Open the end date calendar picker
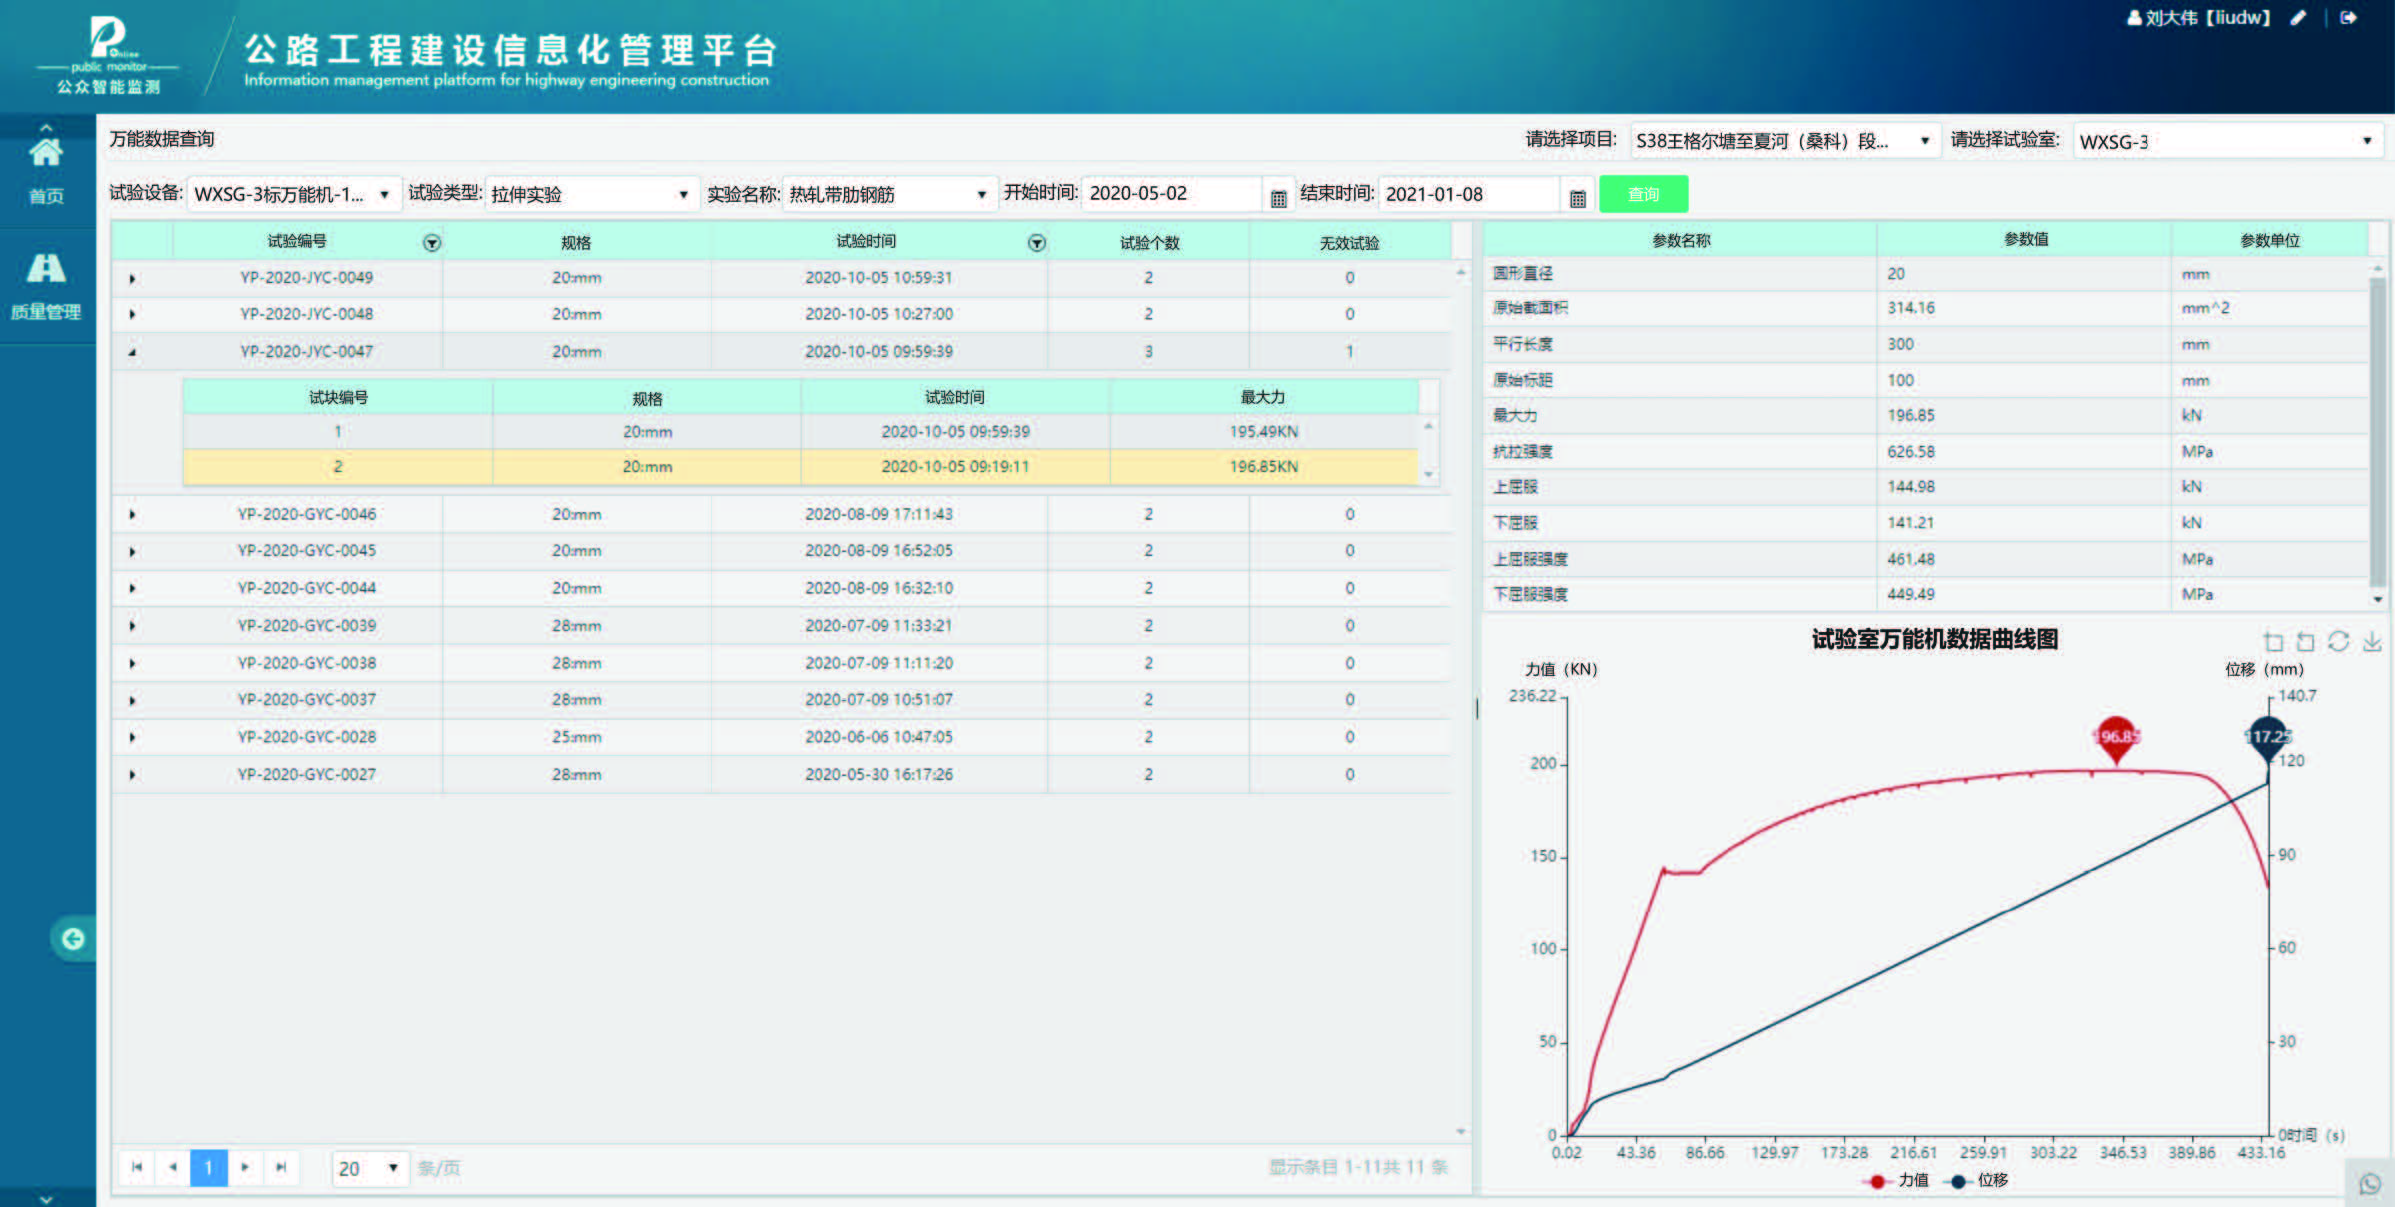Viewport: 2395px width, 1207px height. point(1578,198)
